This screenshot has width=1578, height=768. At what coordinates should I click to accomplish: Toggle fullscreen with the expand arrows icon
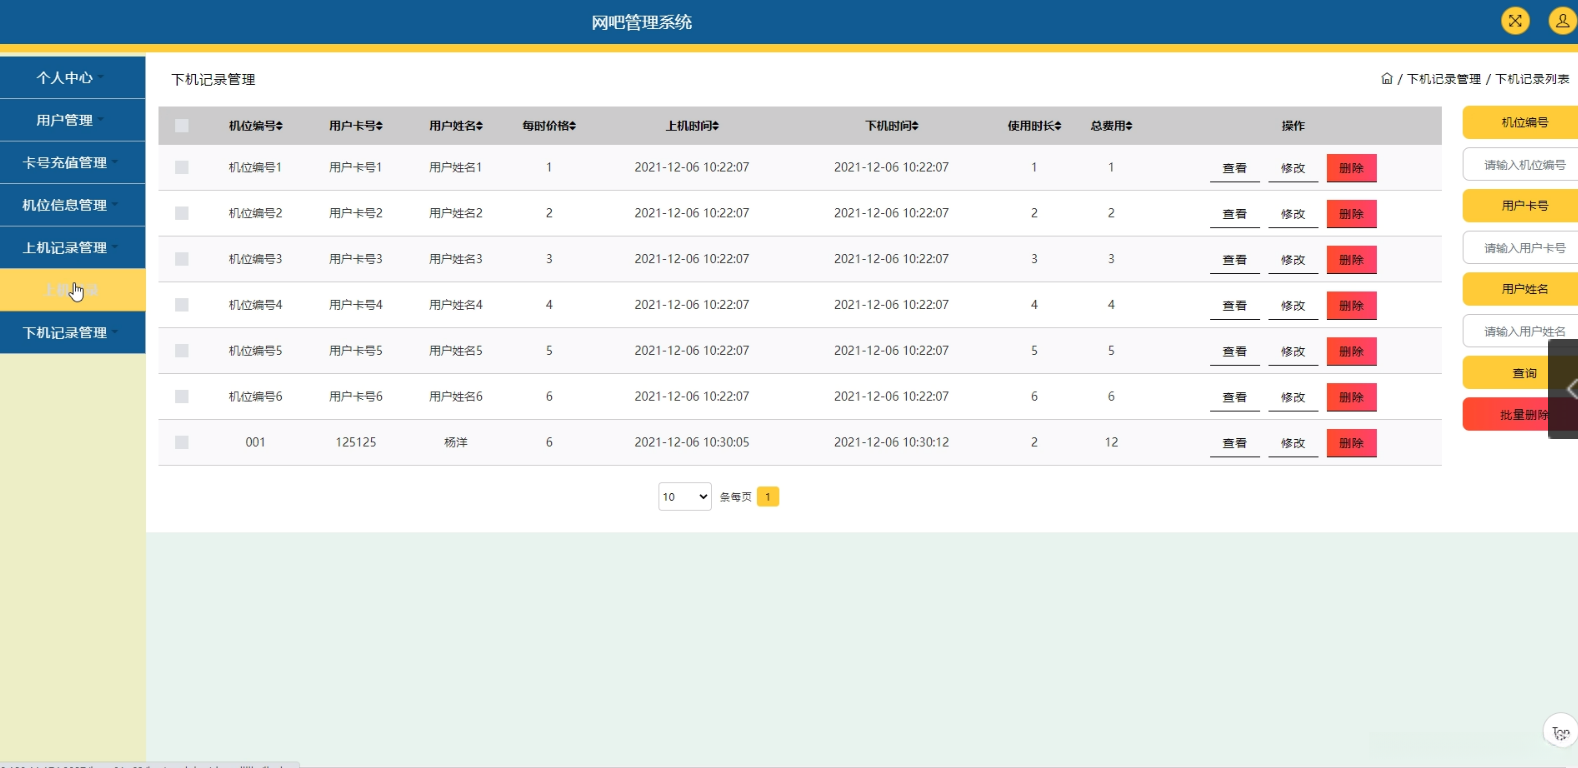pyautogui.click(x=1515, y=20)
